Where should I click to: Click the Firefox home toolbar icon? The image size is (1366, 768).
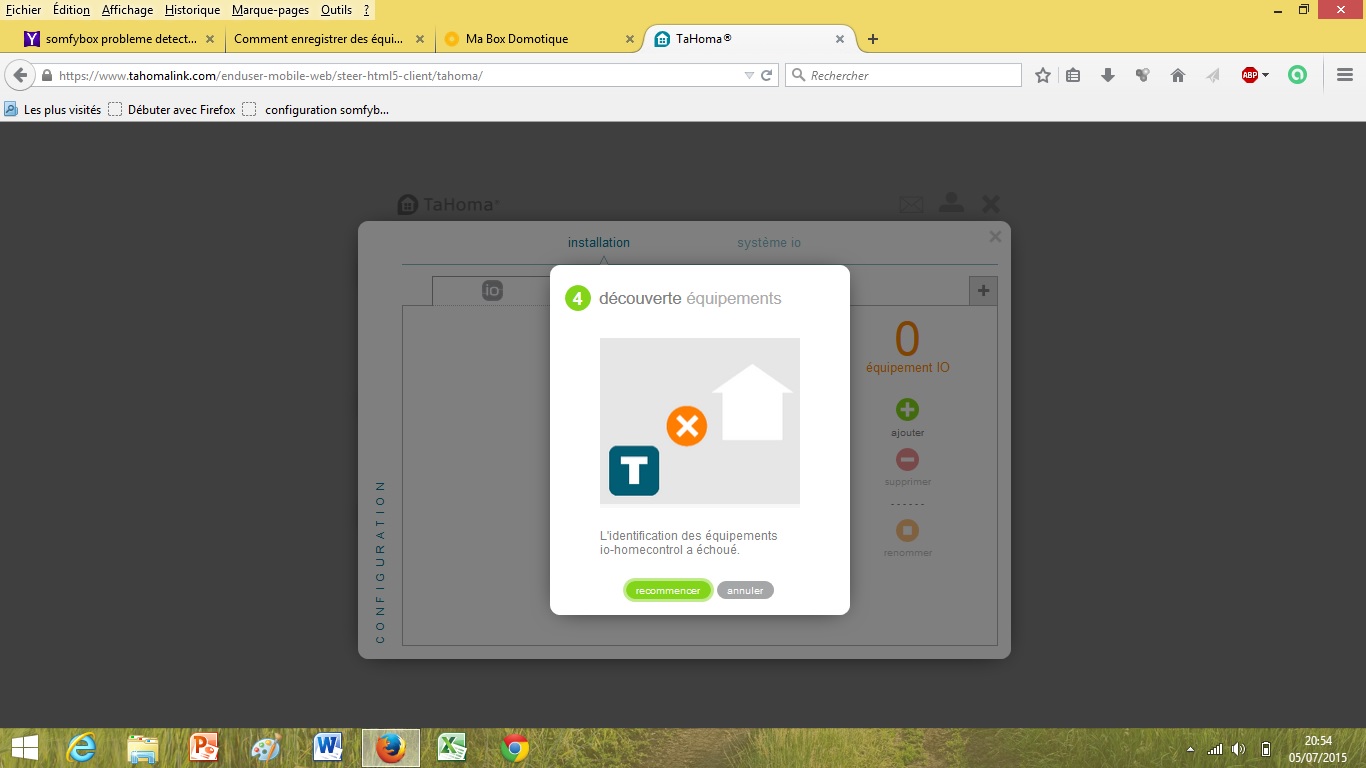click(1178, 75)
